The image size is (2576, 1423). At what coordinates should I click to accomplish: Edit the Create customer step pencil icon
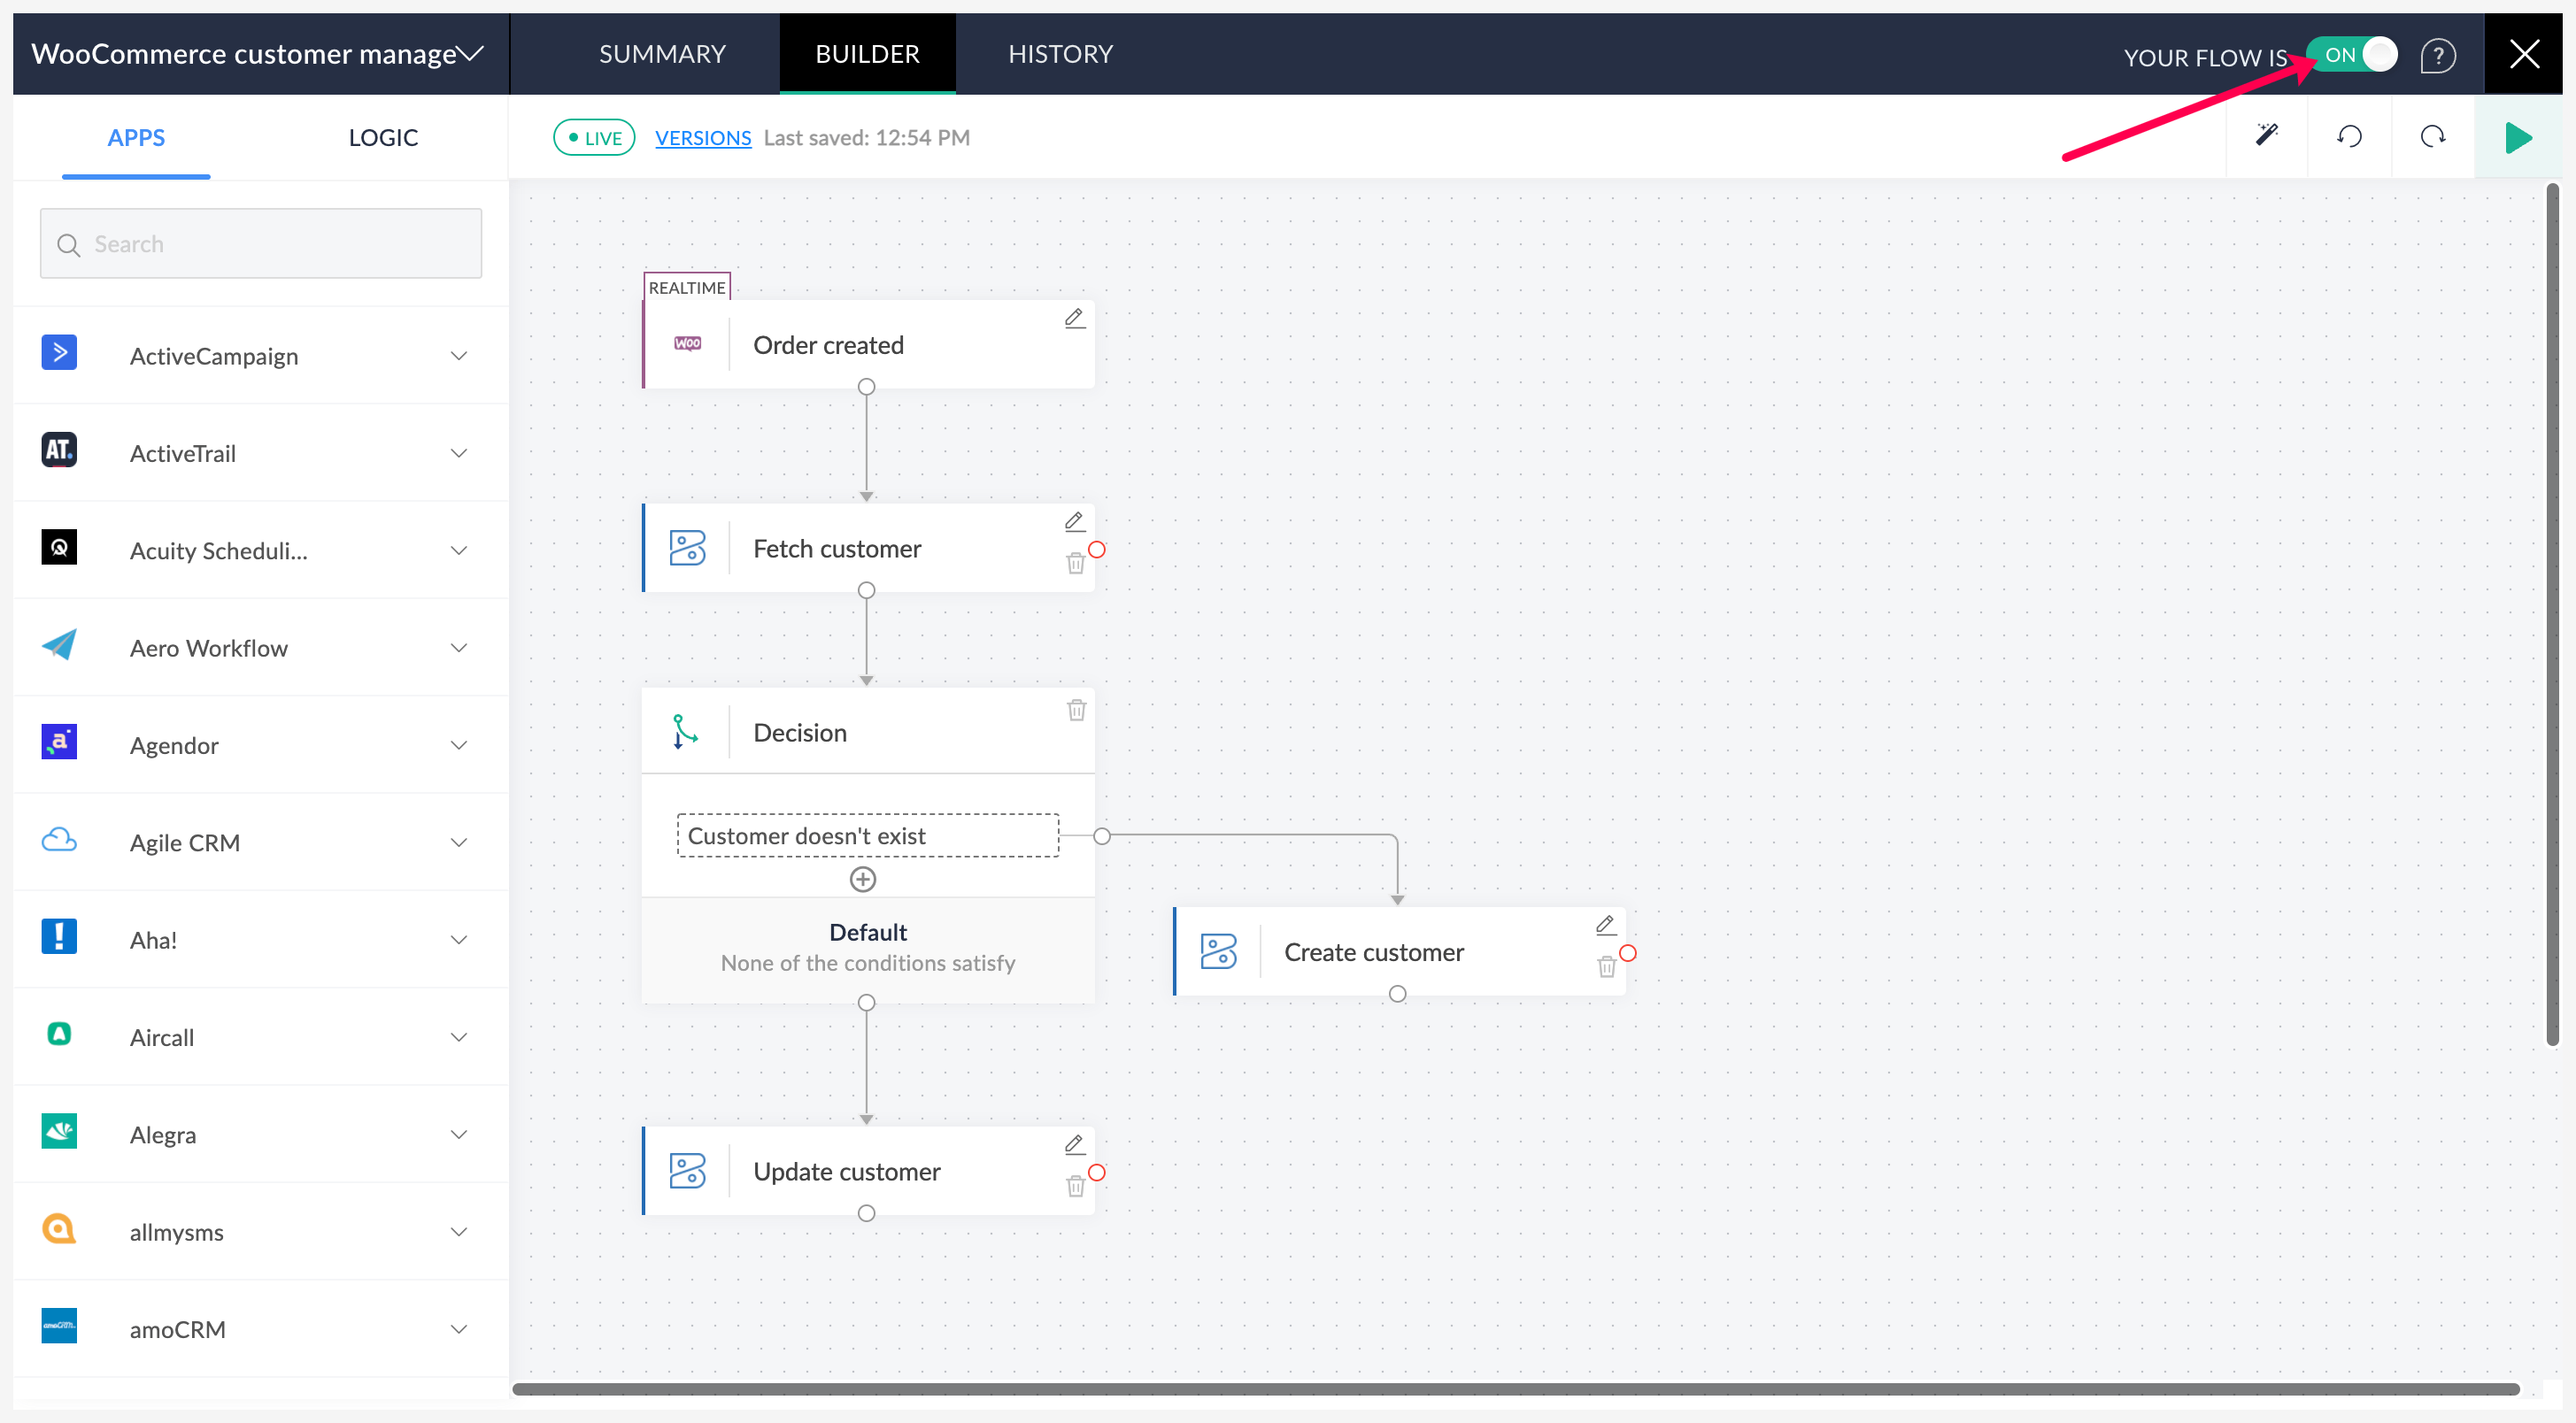(x=1605, y=925)
